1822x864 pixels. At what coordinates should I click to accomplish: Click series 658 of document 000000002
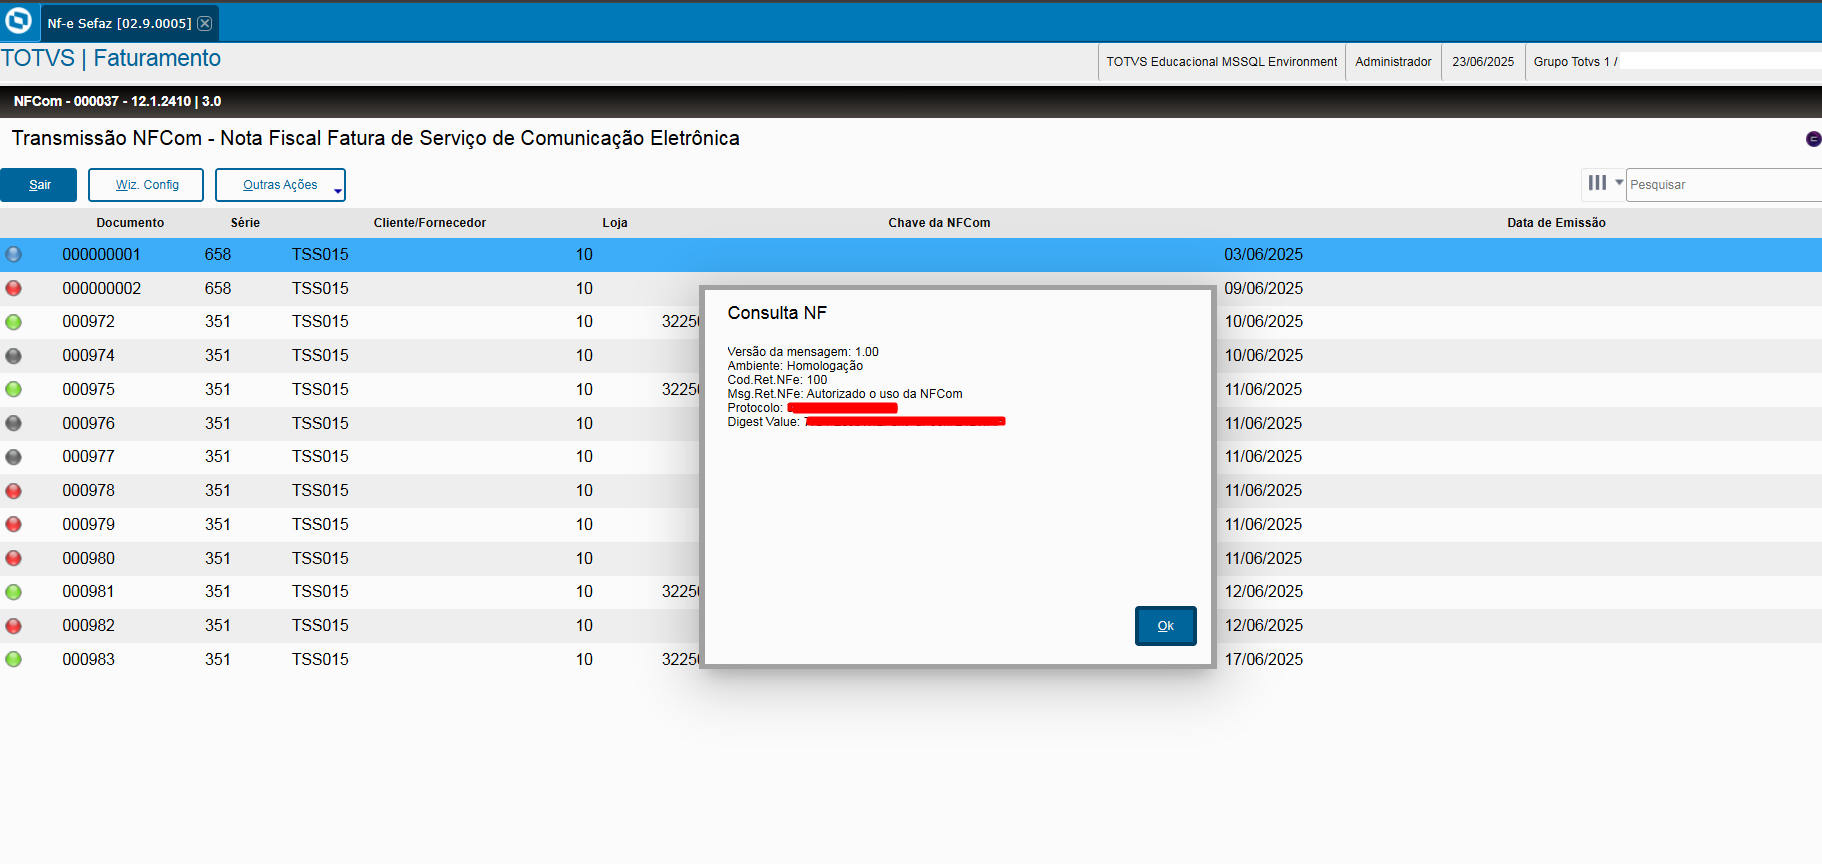point(218,288)
